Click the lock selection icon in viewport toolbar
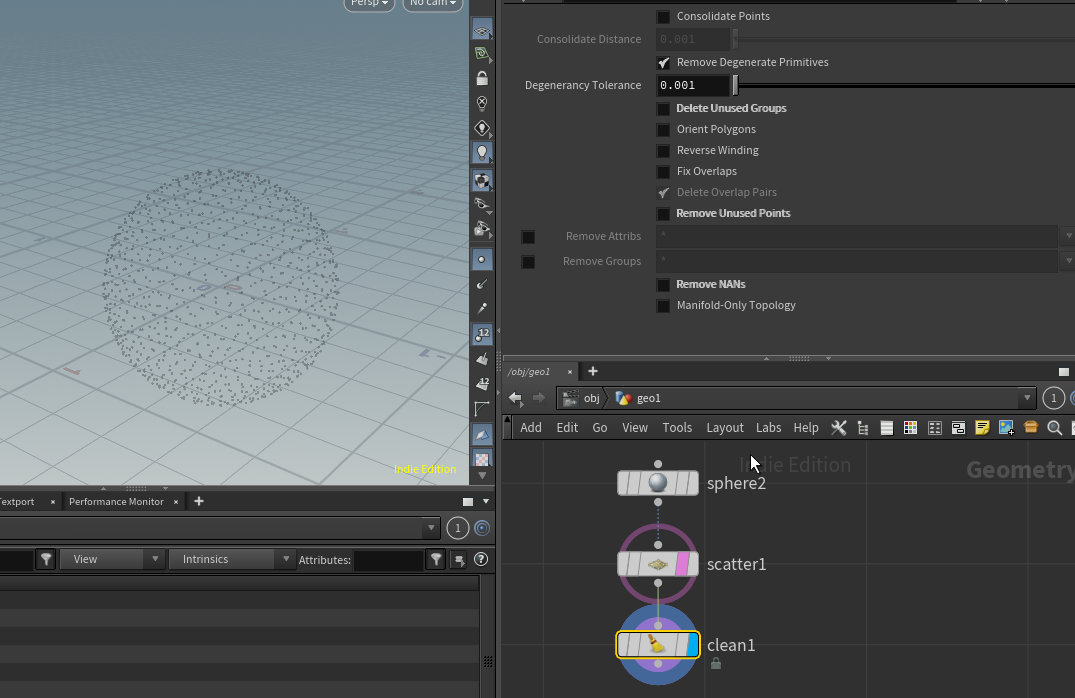Screen dimensions: 1075x698 [x=482, y=78]
